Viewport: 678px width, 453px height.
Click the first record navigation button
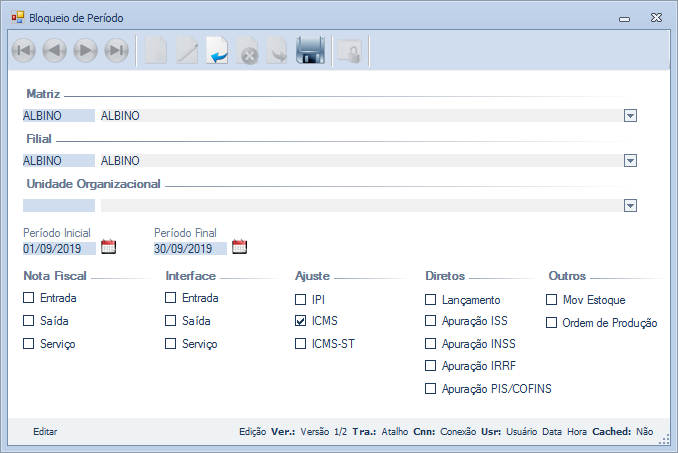point(24,51)
